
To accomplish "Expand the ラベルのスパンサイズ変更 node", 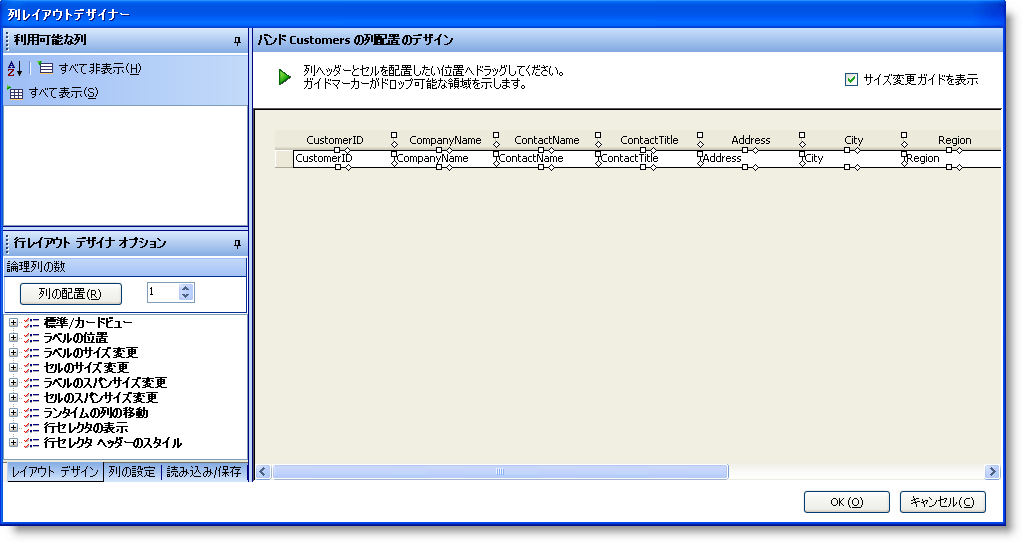I will [x=13, y=382].
